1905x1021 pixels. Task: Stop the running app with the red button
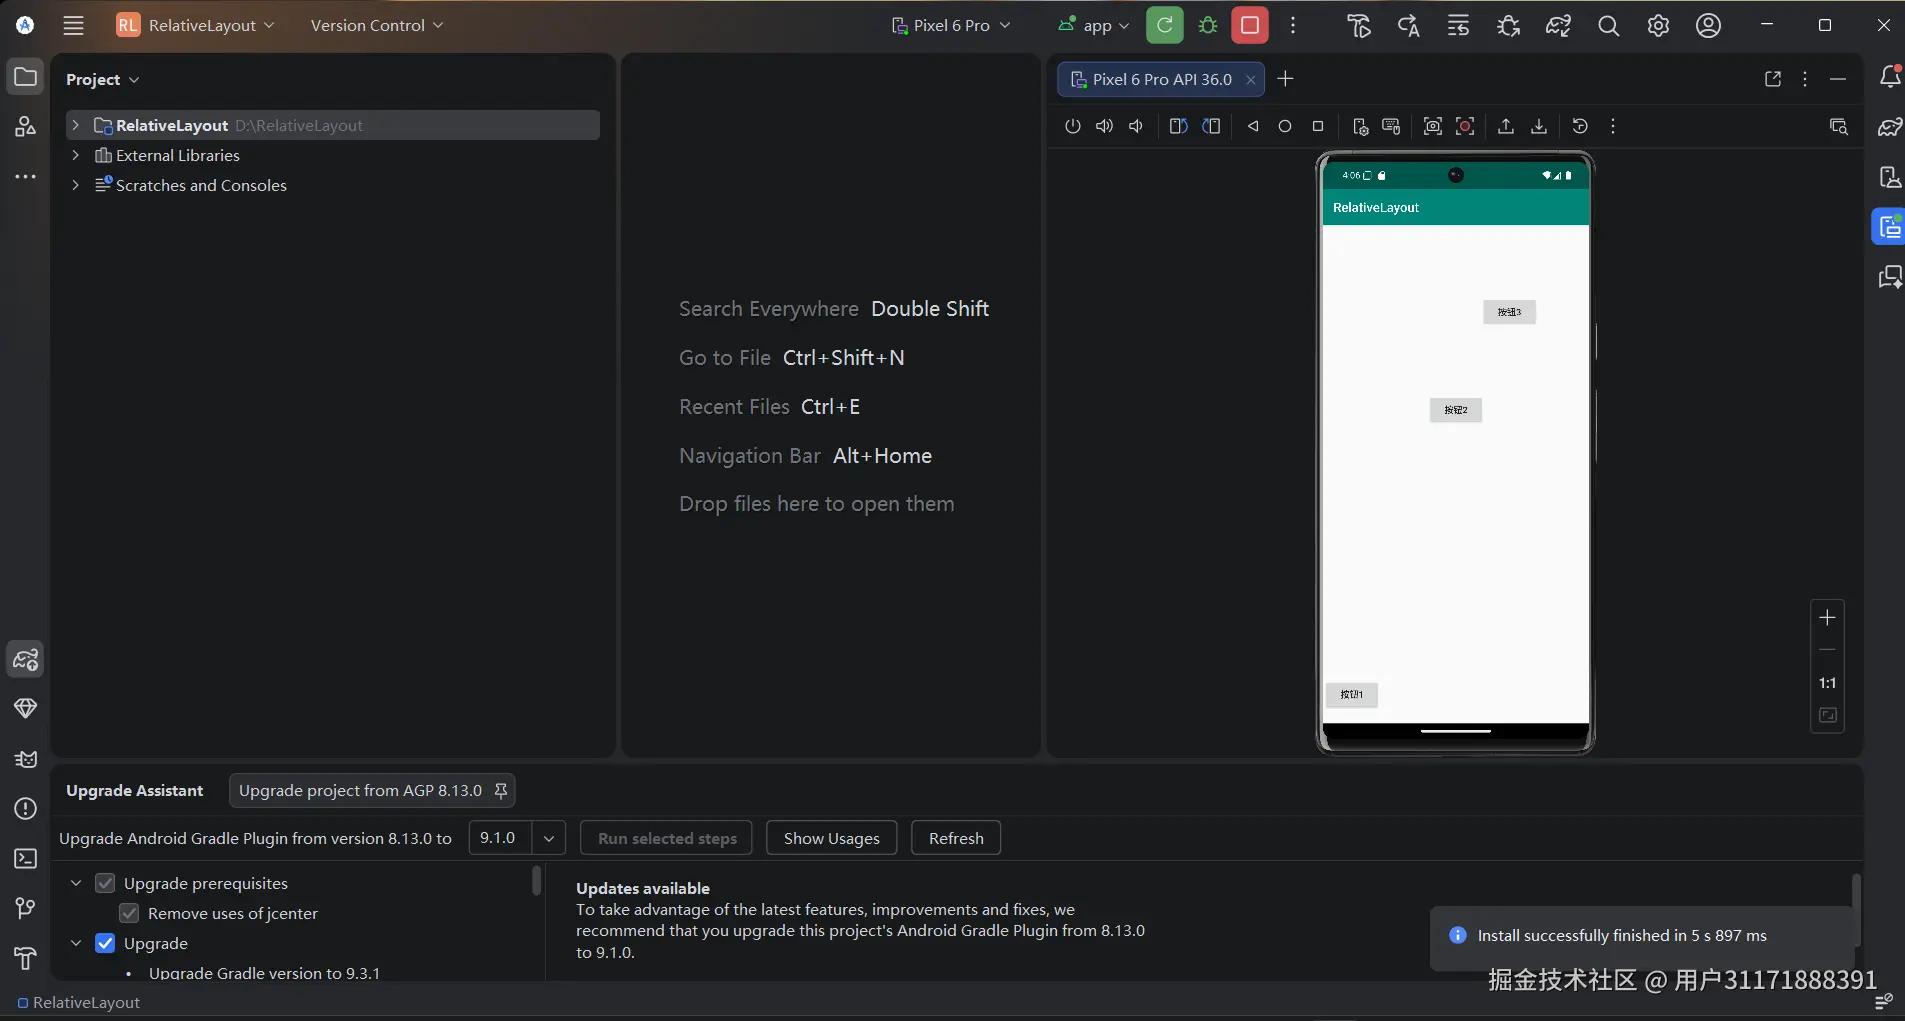coord(1250,25)
